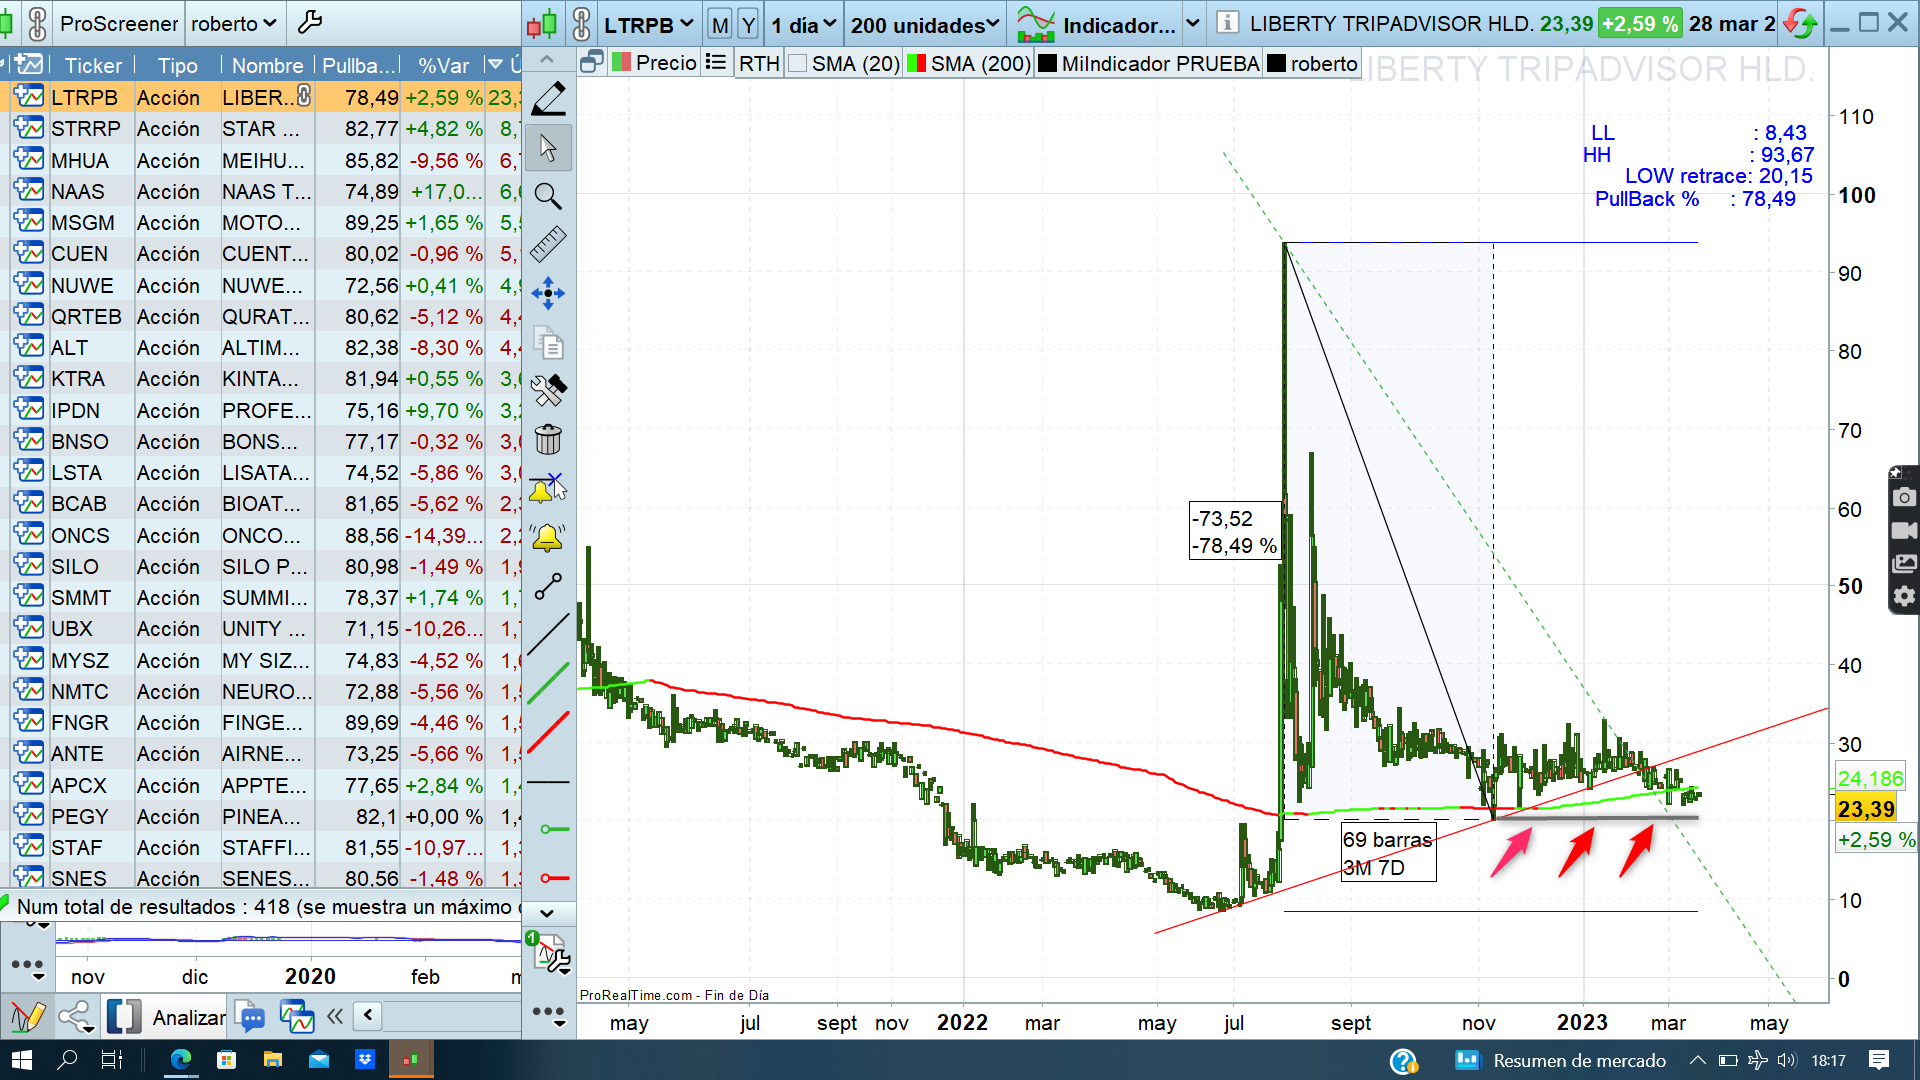This screenshot has width=1920, height=1080.
Task: Toggle the SMA (200) indicator label
Action: click(980, 64)
